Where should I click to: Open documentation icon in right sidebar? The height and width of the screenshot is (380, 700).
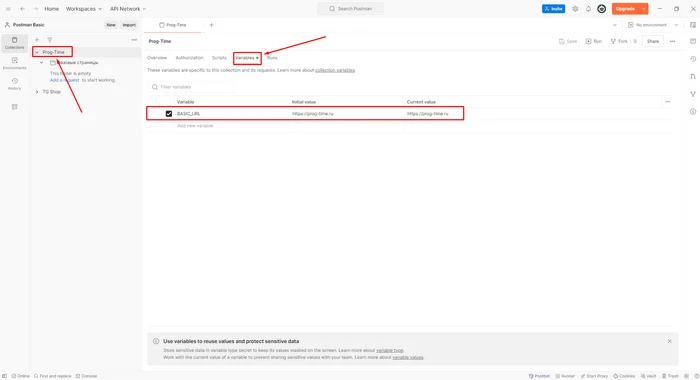693,41
